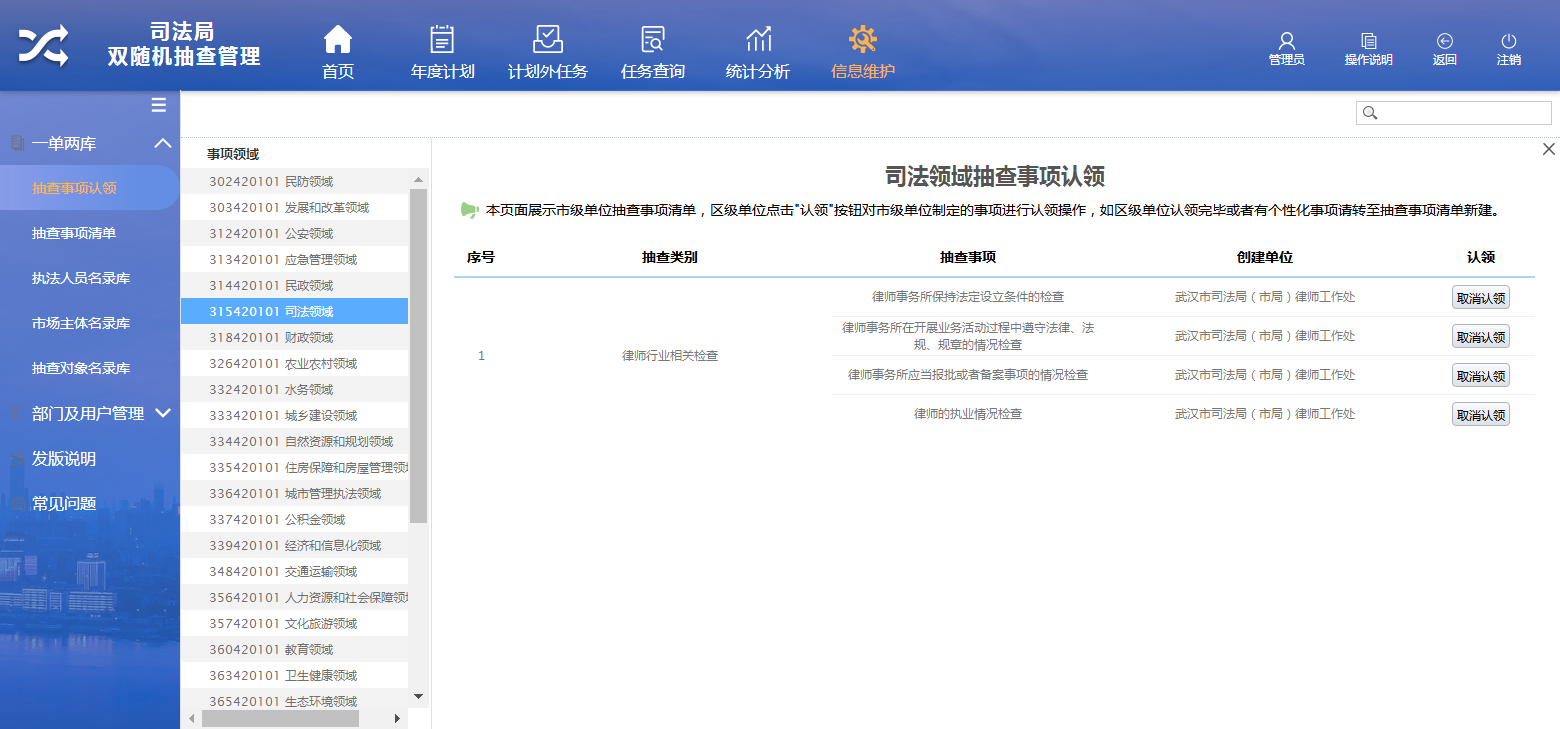
Task: Open 计划外任务 icon in navigation
Action: pos(547,40)
